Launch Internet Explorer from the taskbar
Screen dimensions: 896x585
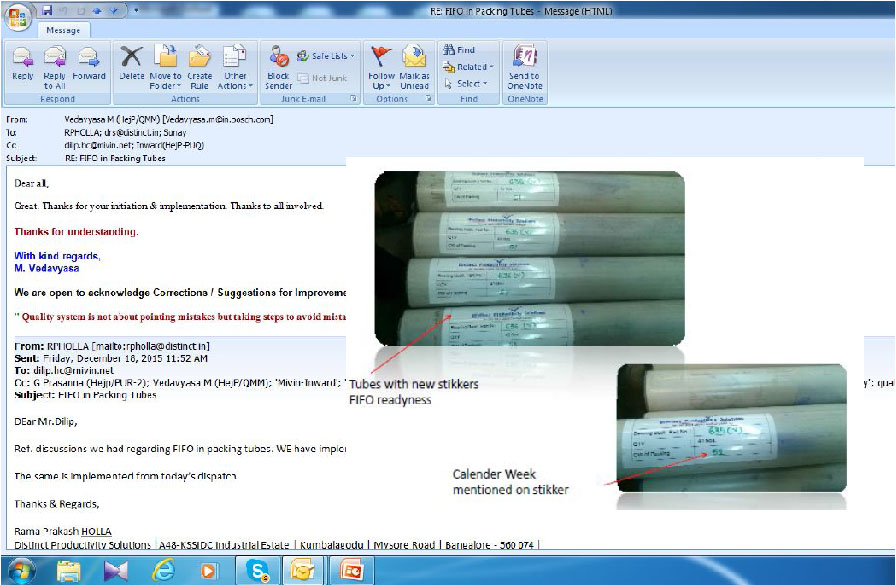coord(163,571)
